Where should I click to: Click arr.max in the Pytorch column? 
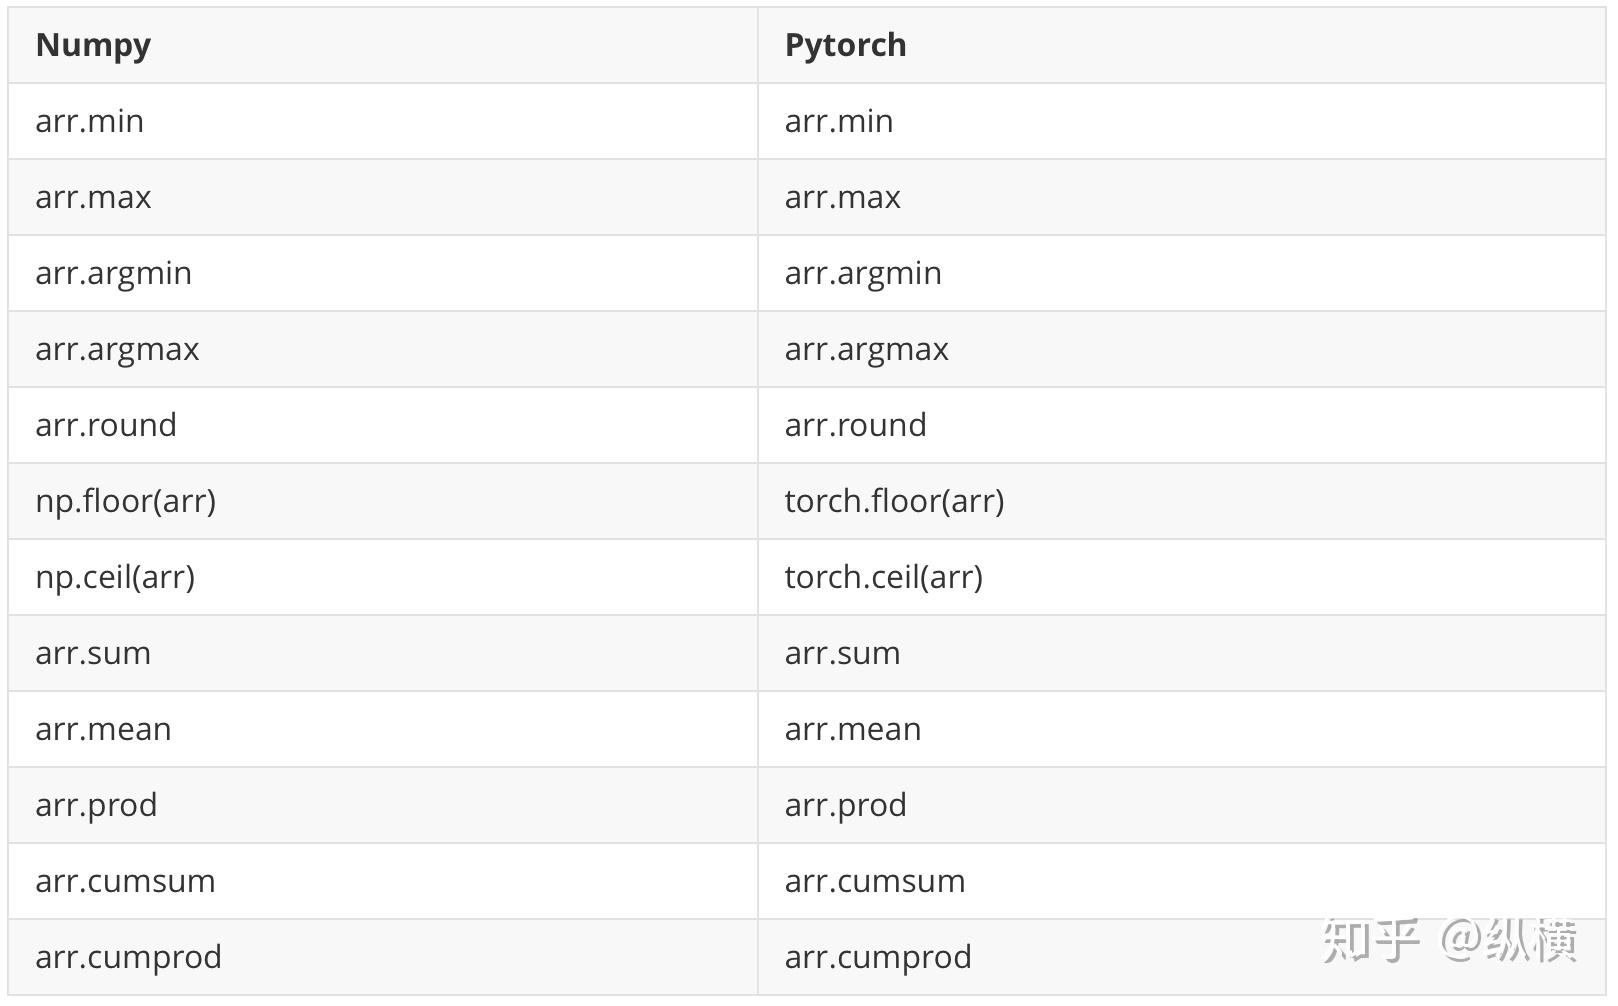pos(842,197)
